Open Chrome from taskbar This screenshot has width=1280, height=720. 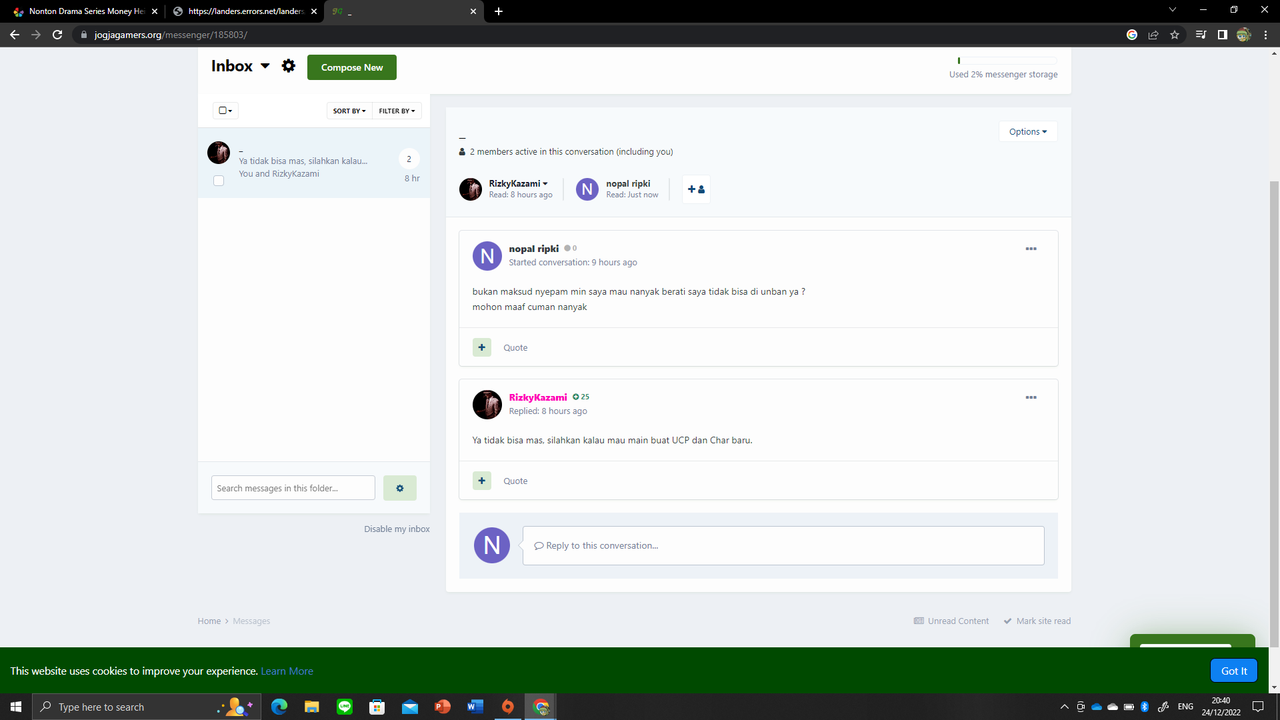pos(541,707)
